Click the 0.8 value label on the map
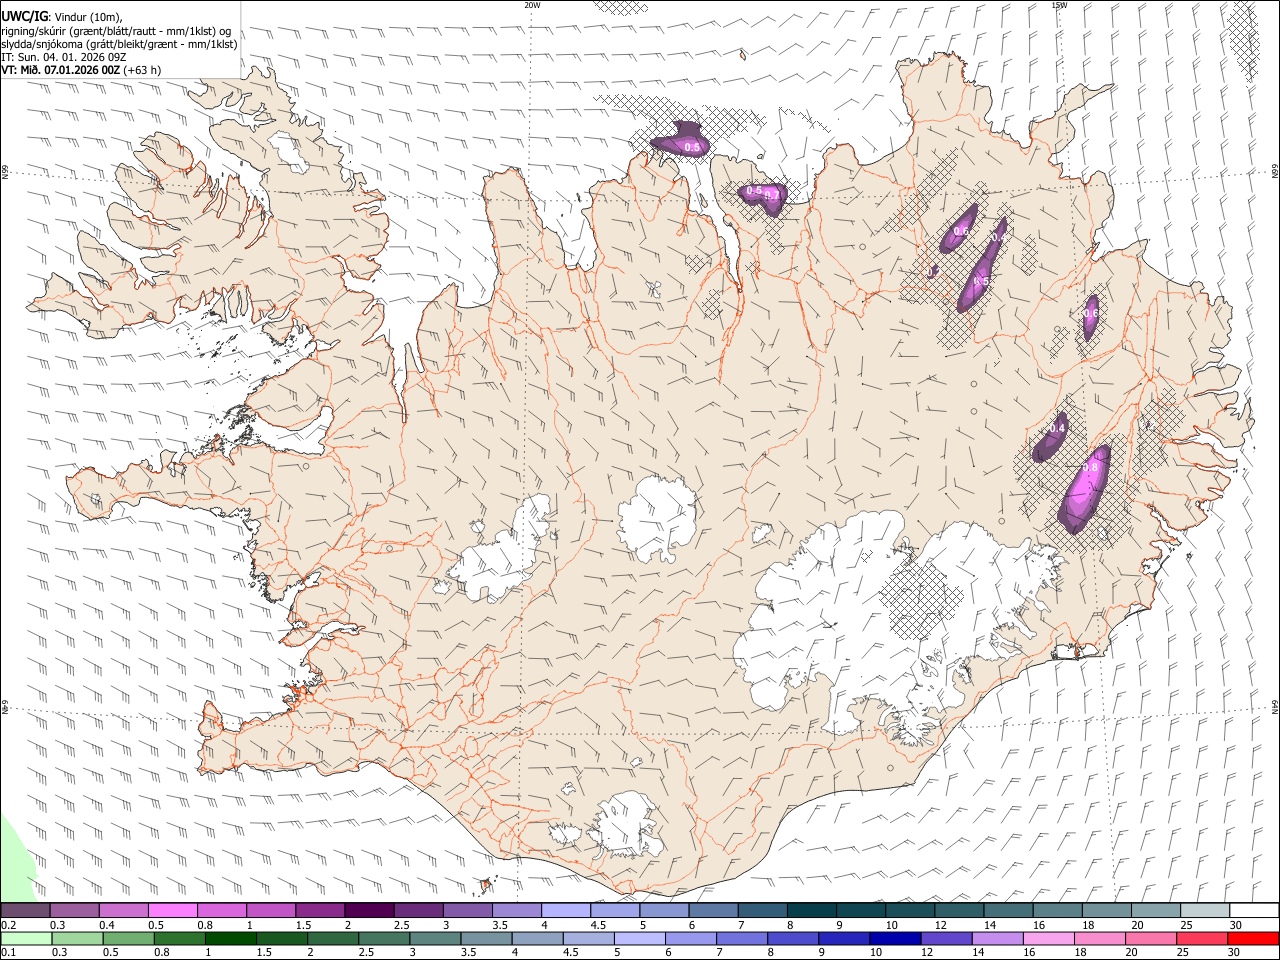Viewport: 1280px width, 960px height. [1091, 467]
